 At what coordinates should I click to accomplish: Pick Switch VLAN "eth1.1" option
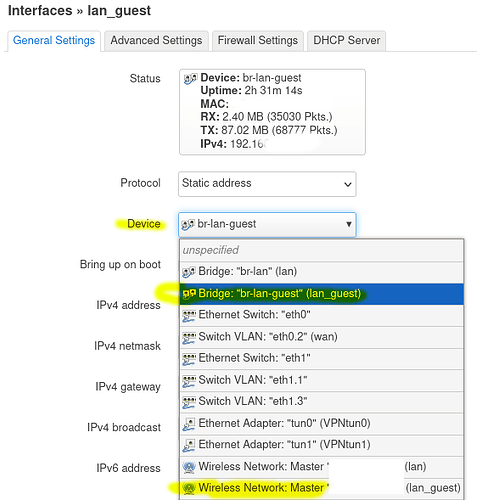pos(322,380)
